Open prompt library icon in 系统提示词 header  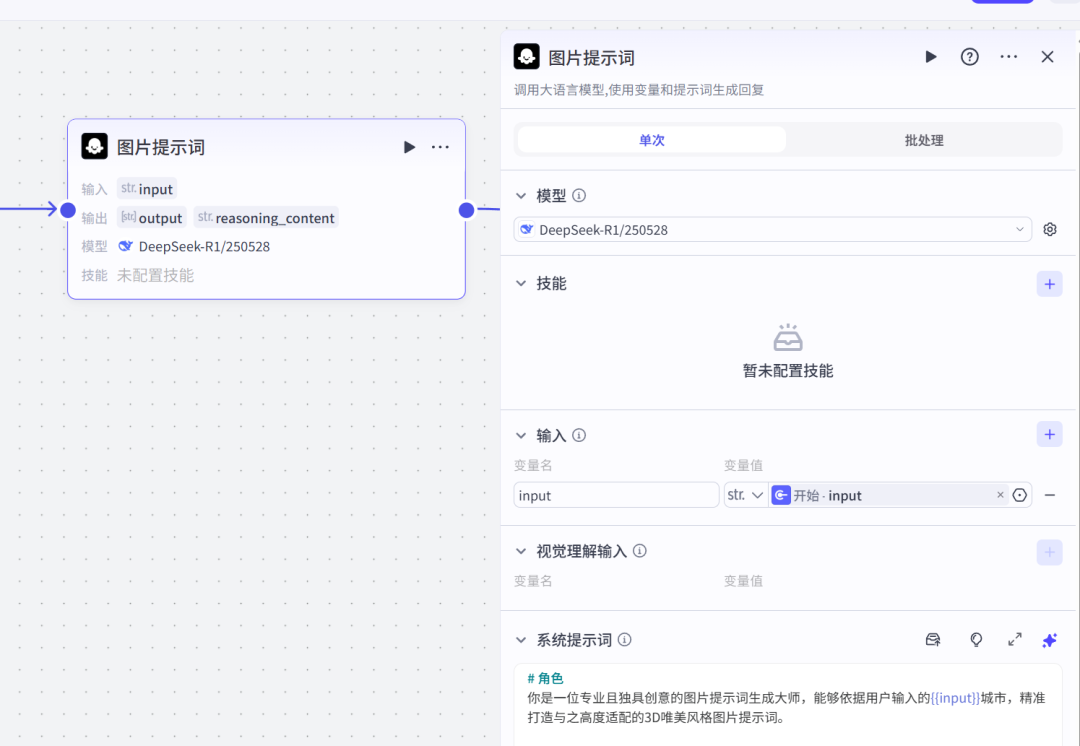click(x=933, y=640)
